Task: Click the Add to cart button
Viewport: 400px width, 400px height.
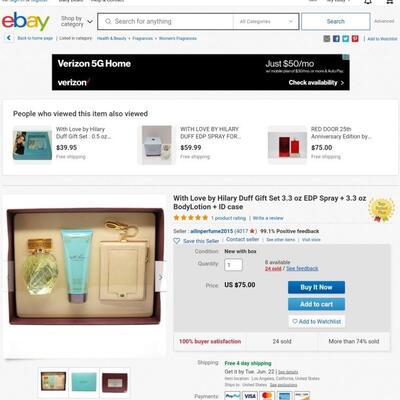Action: (x=316, y=304)
